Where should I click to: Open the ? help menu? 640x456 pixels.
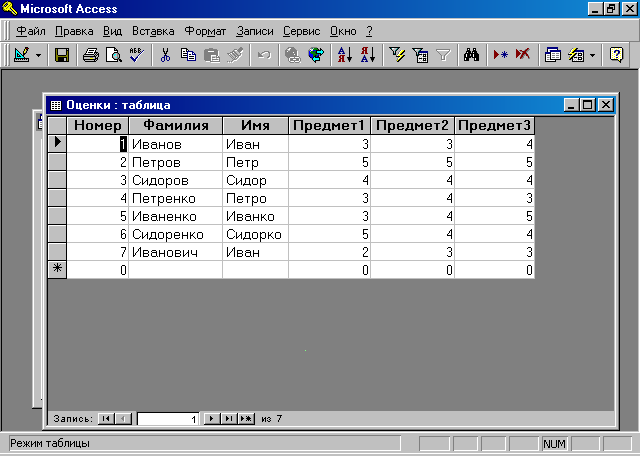coord(369,31)
